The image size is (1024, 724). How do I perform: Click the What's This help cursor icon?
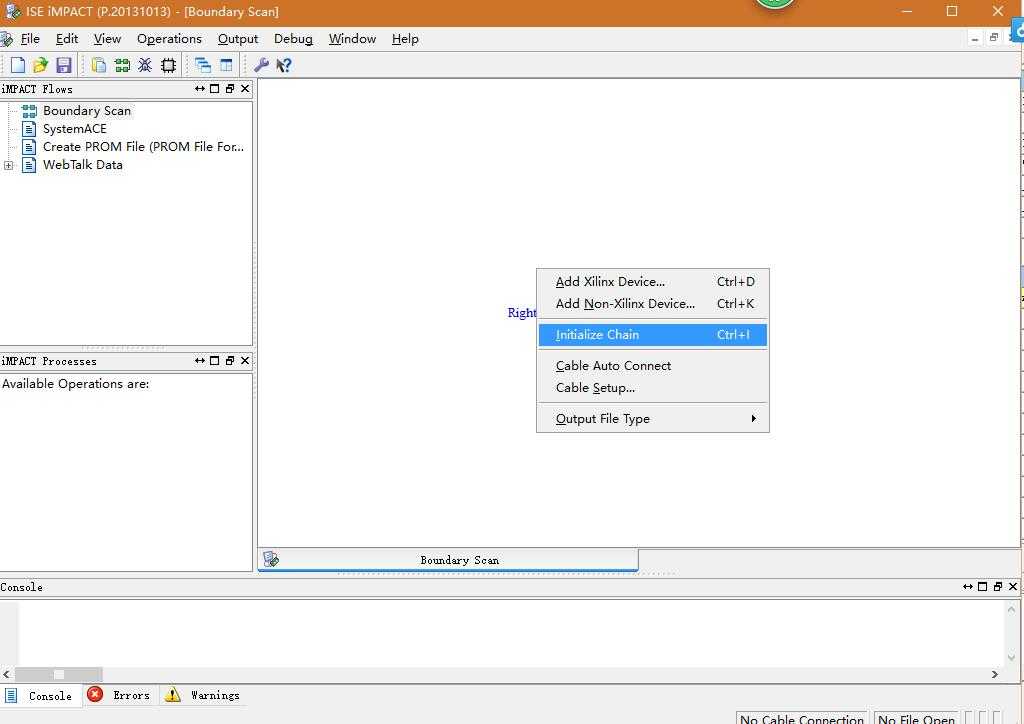[x=284, y=65]
